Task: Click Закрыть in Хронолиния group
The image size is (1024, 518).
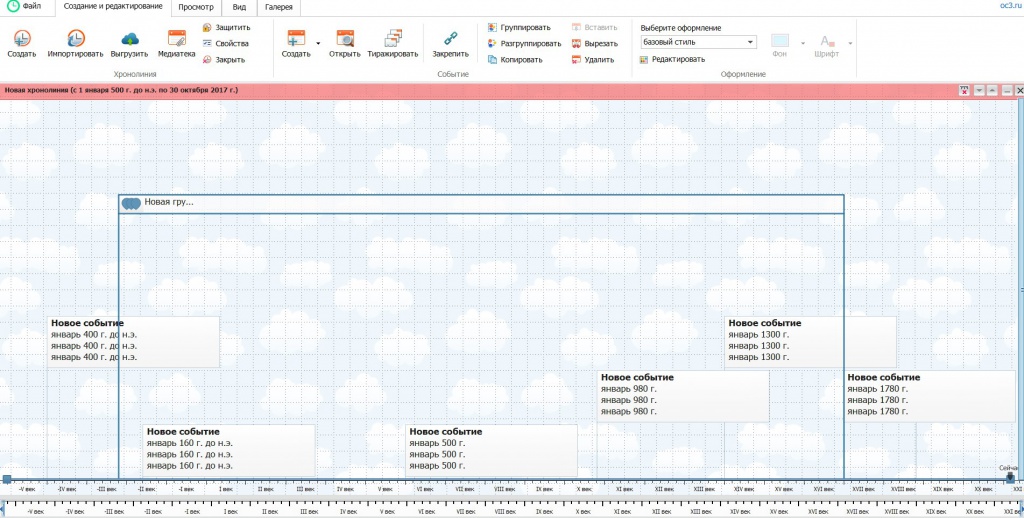Action: coord(223,59)
